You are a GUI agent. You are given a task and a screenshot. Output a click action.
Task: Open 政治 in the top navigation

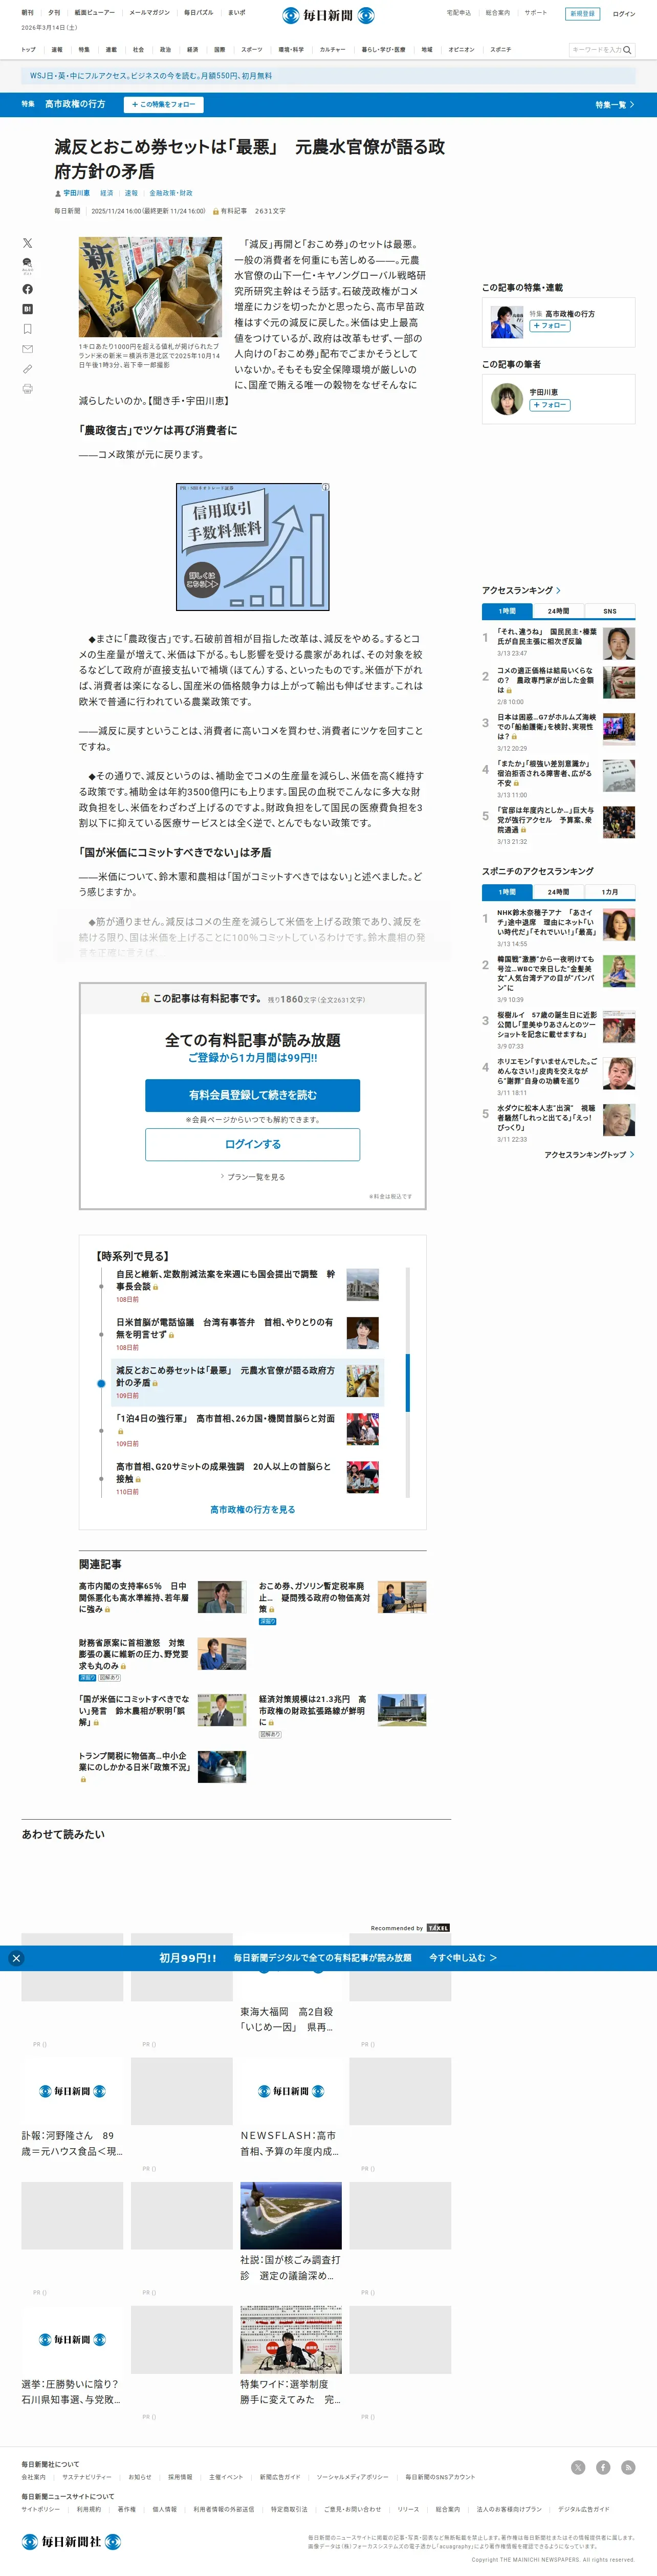point(165,49)
